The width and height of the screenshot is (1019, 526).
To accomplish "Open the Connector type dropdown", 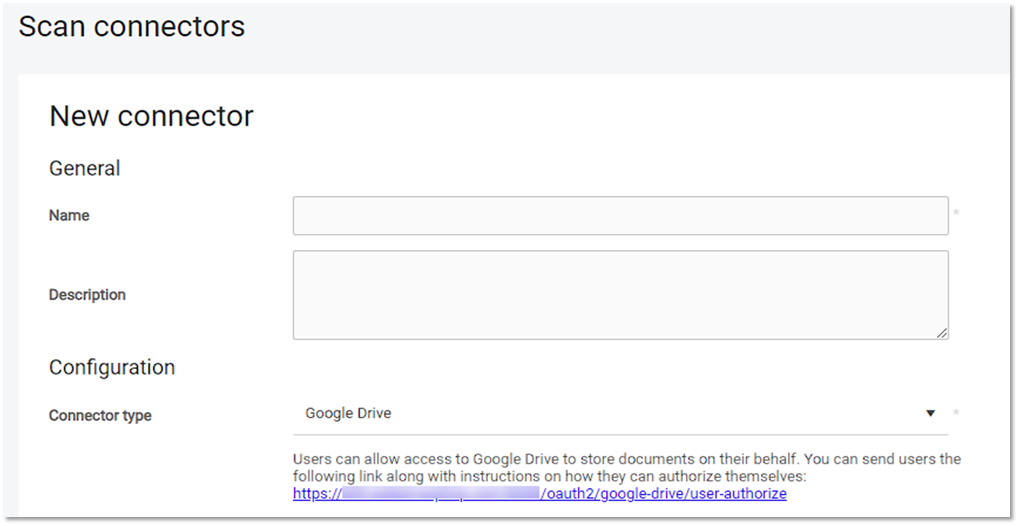I will [620, 414].
